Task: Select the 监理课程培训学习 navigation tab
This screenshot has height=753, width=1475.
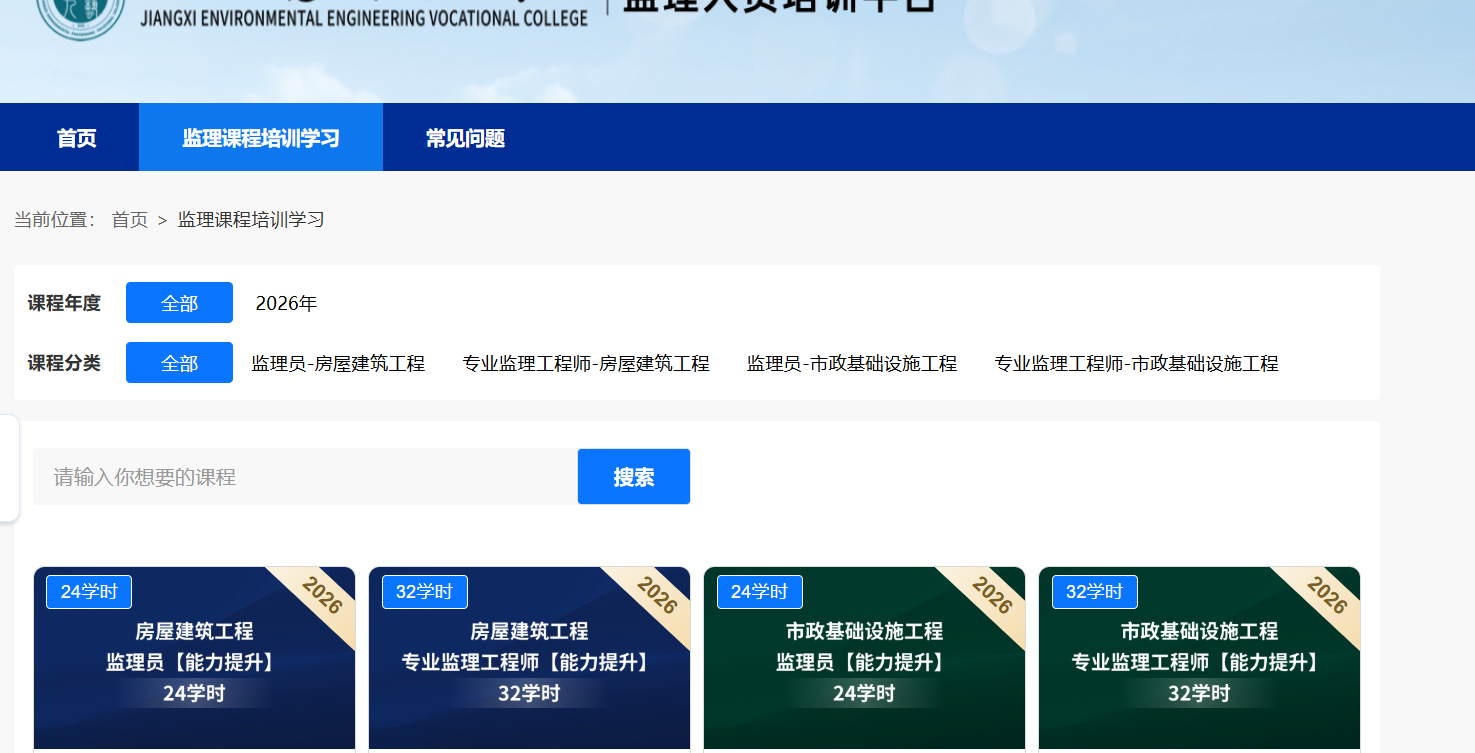Action: pyautogui.click(x=261, y=138)
